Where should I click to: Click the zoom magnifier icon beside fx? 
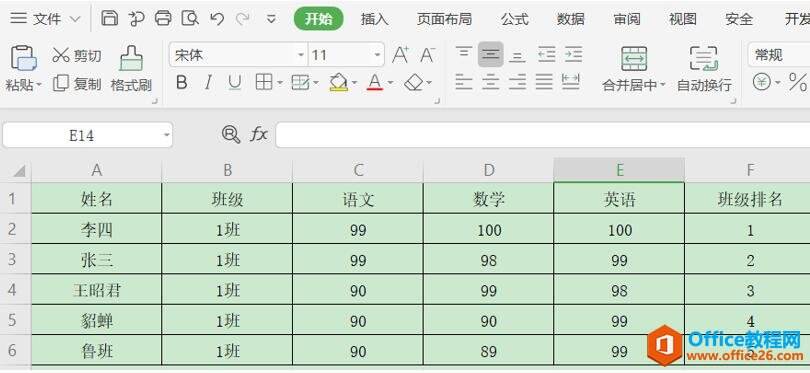(231, 135)
